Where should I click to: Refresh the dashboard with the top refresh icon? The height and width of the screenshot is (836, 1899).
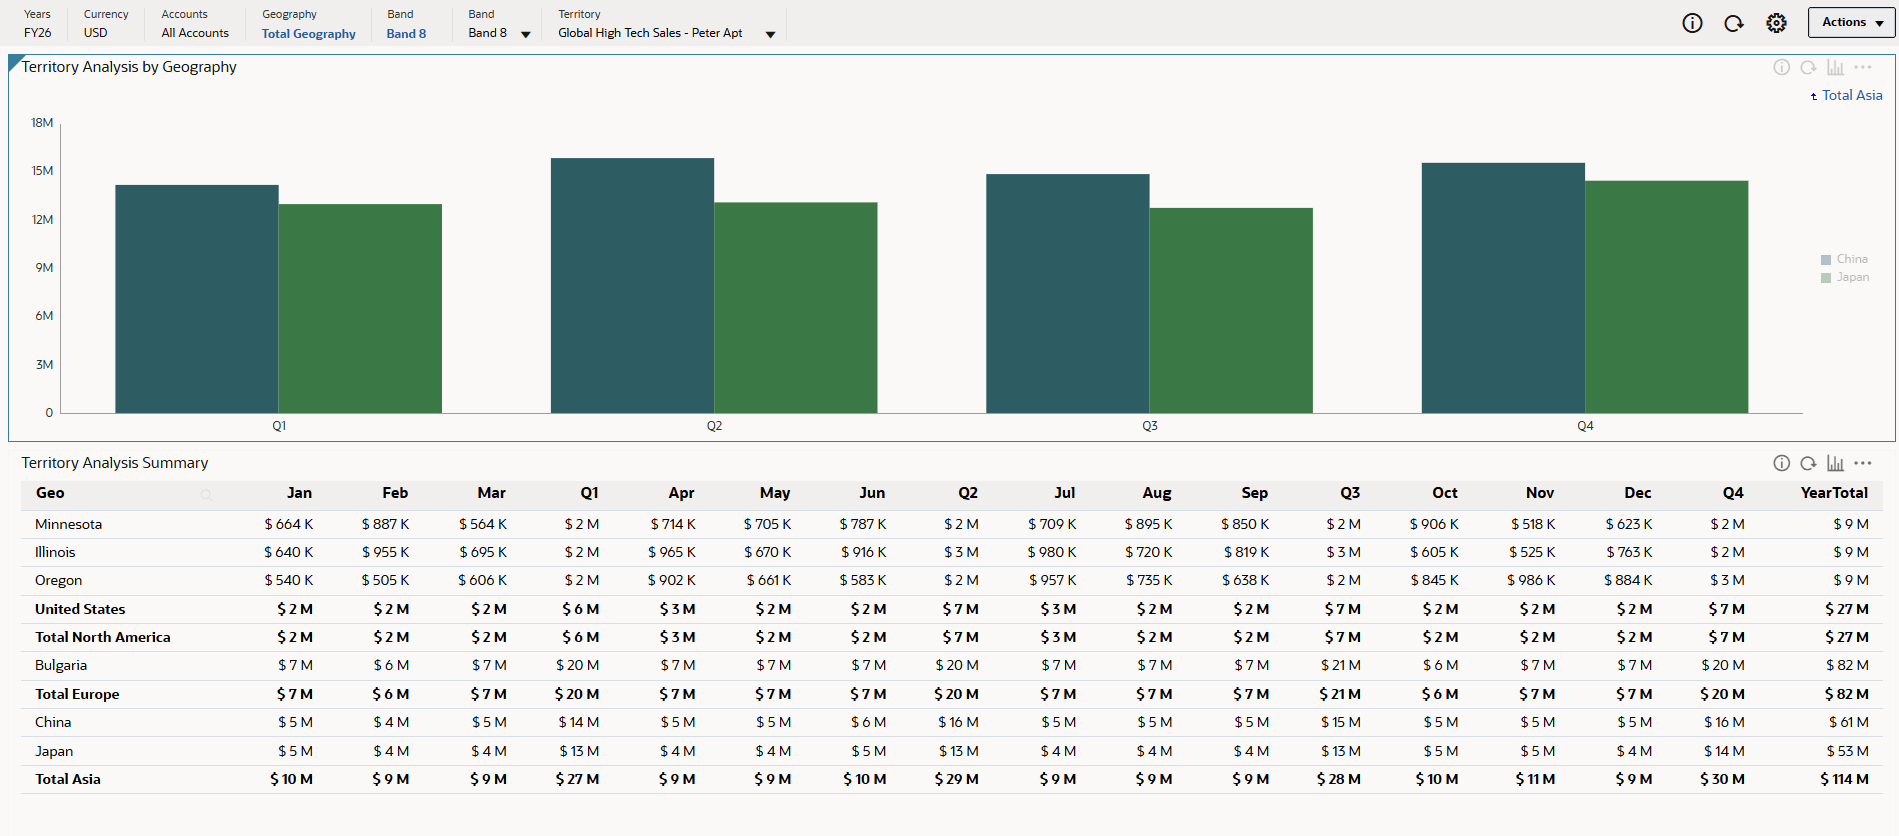tap(1734, 23)
